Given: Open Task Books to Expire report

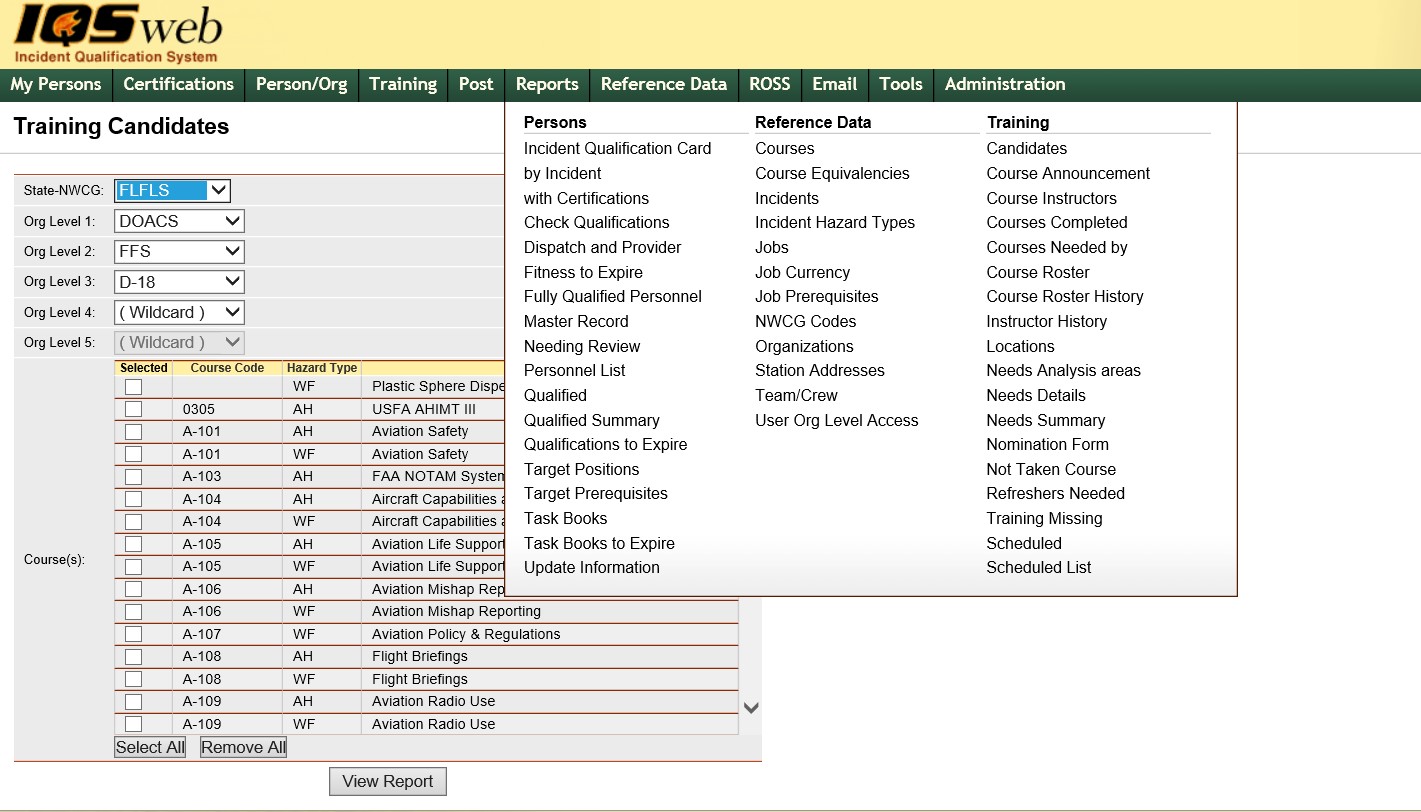Looking at the screenshot, I should pos(599,543).
